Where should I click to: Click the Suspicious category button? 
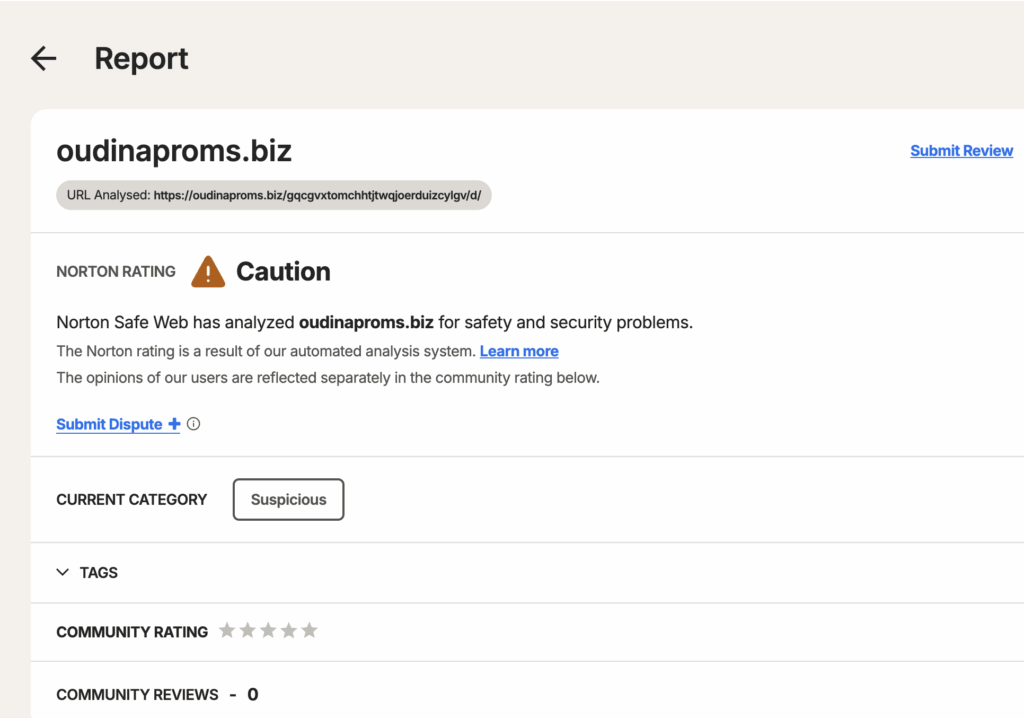coord(288,500)
